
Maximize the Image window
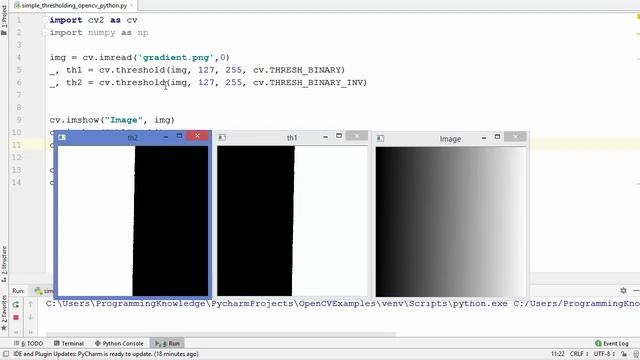(497, 137)
